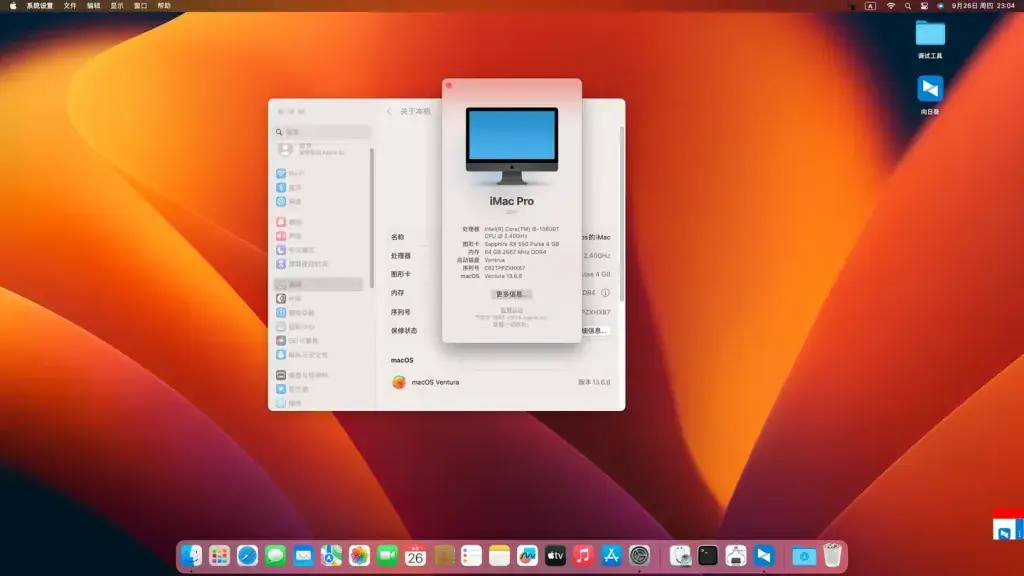Open Launchpad in the Dock
1024x576 pixels.
click(x=219, y=556)
